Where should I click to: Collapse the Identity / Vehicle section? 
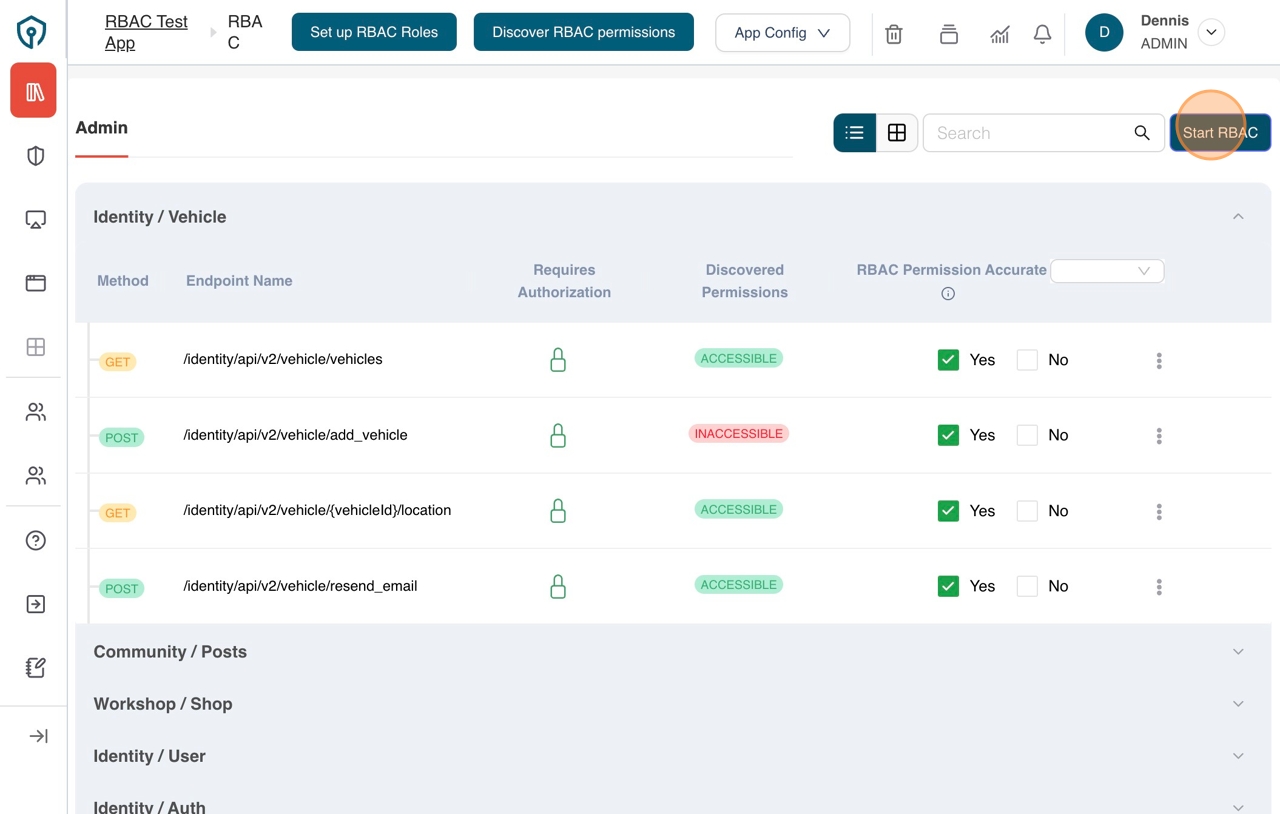1238,217
